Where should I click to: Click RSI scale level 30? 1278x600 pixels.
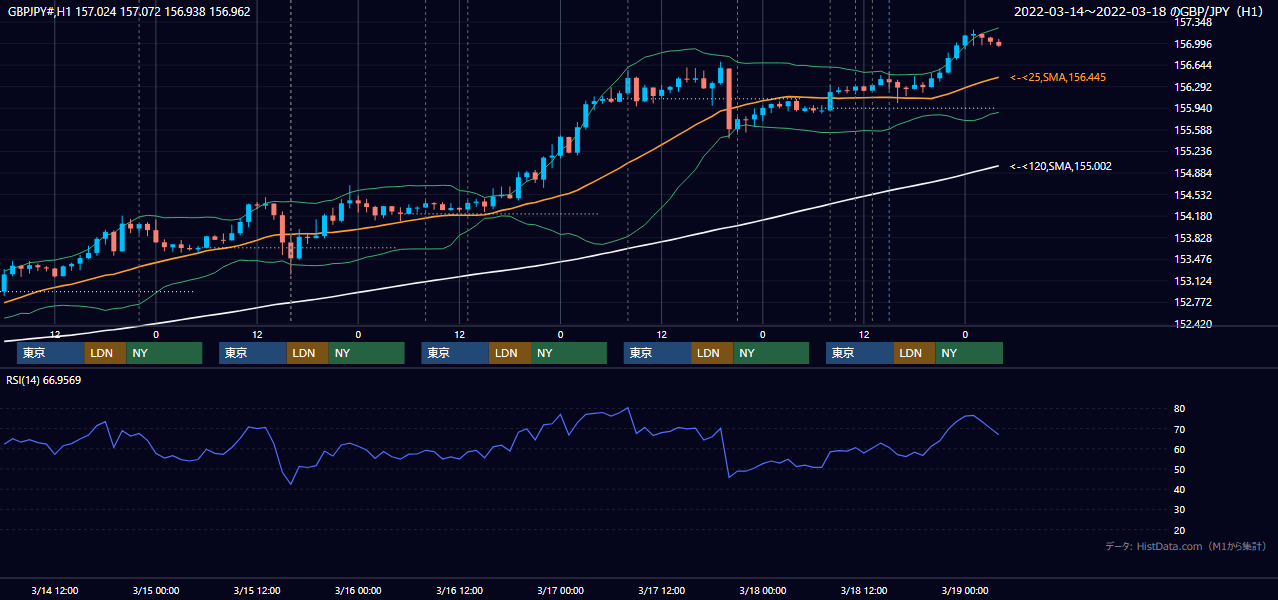[1180, 510]
